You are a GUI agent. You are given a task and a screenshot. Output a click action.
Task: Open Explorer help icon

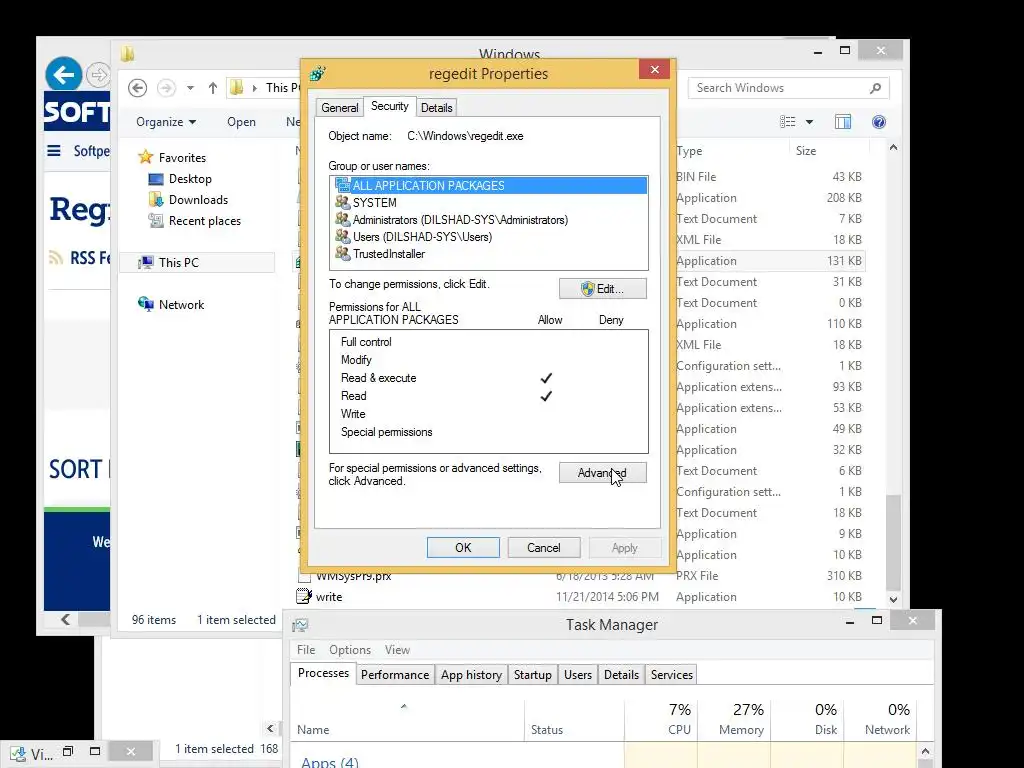878,122
